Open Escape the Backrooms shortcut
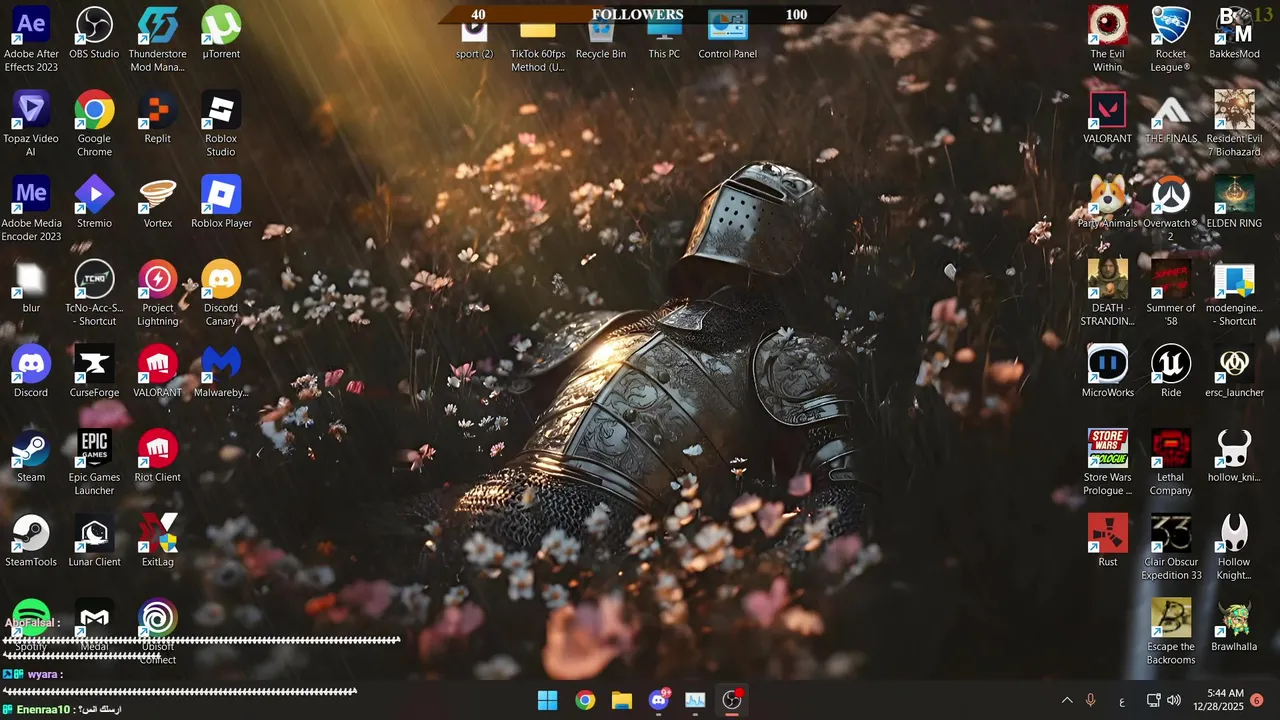 [x=1171, y=632]
